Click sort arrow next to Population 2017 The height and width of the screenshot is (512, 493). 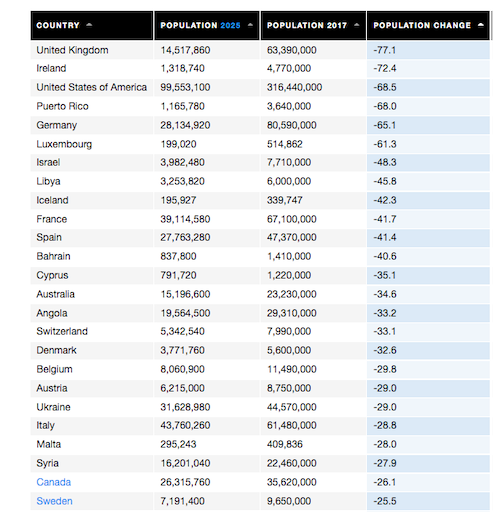[x=357, y=25]
